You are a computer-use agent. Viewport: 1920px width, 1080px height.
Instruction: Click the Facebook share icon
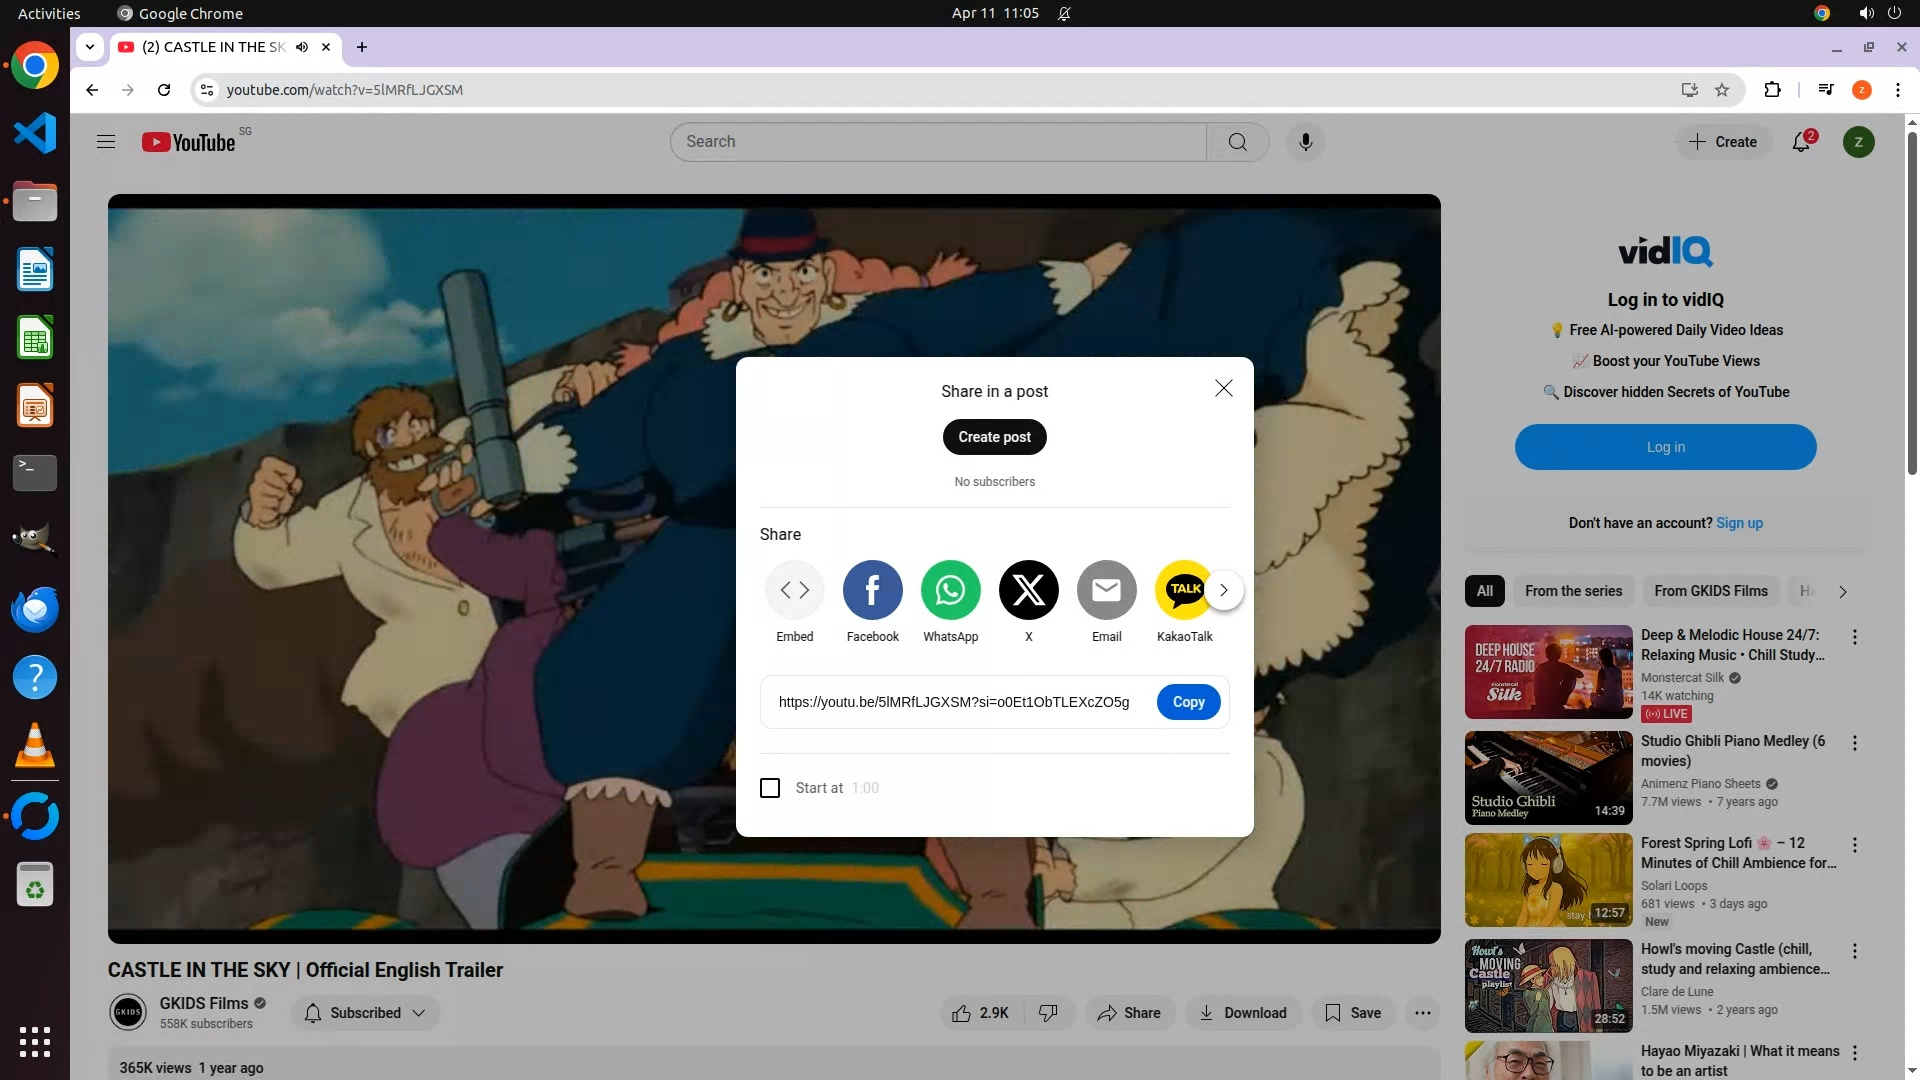tap(872, 590)
